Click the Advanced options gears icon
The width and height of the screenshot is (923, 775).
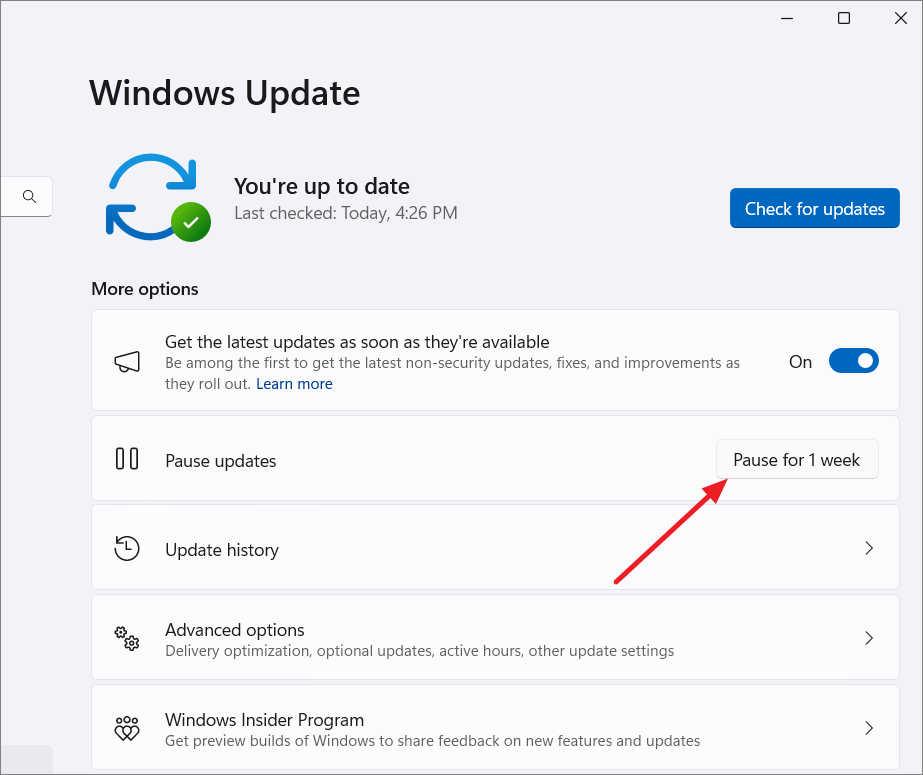[x=127, y=638]
